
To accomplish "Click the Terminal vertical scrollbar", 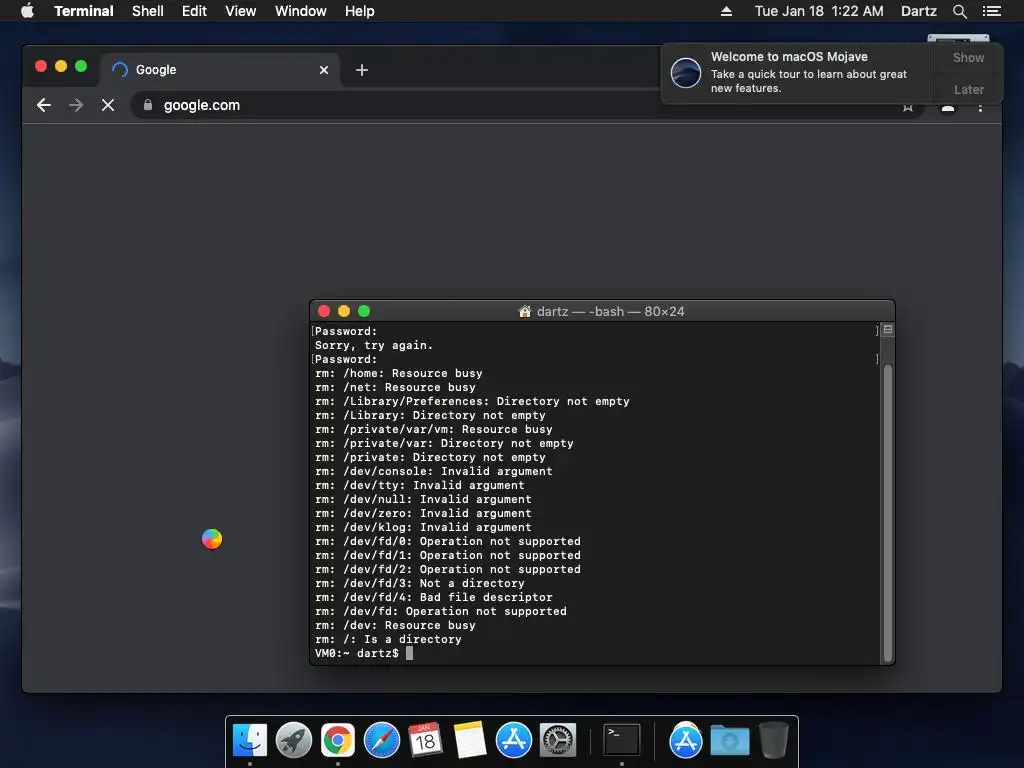I will (x=888, y=513).
